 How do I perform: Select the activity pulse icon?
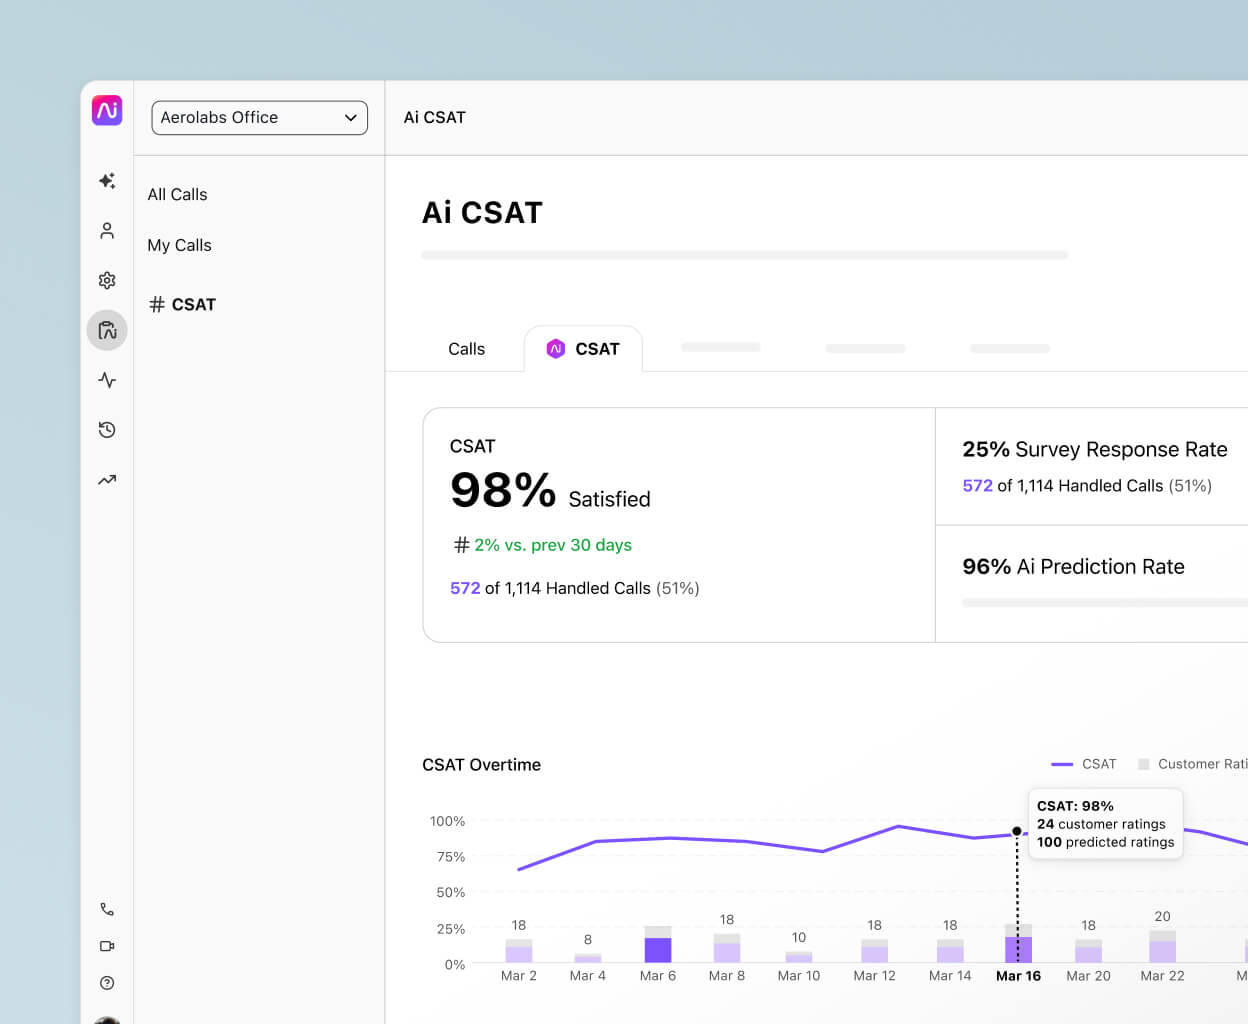click(x=107, y=380)
